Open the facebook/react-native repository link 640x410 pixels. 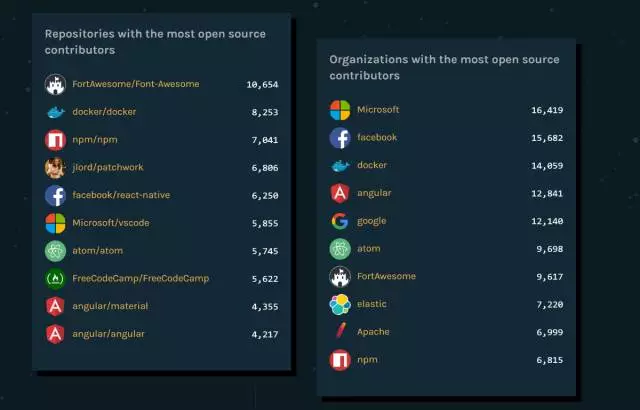(x=121, y=195)
